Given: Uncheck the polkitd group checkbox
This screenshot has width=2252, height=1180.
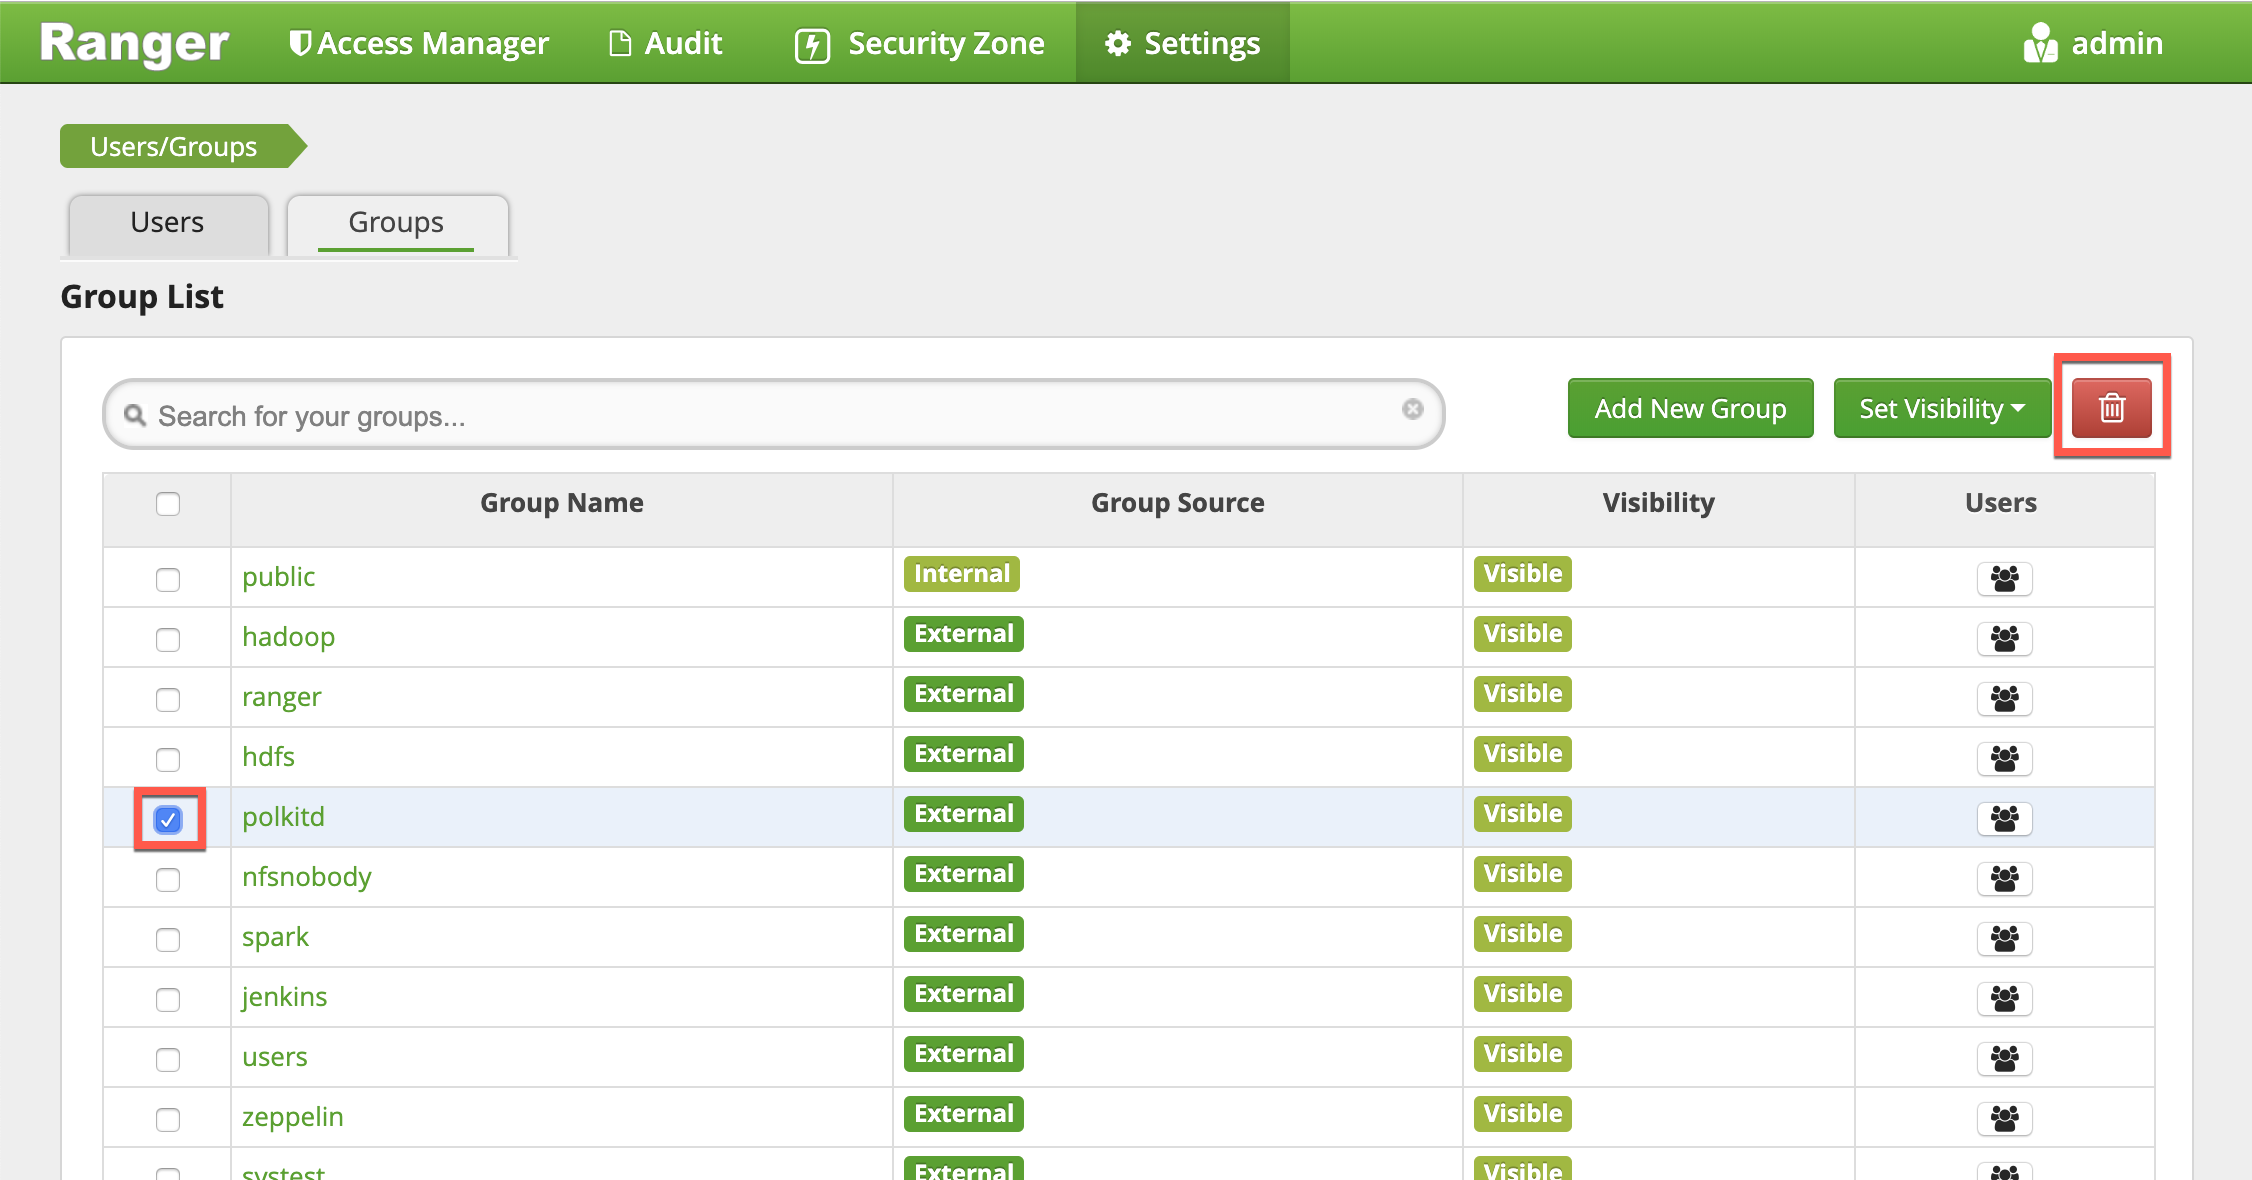Looking at the screenshot, I should [168, 820].
